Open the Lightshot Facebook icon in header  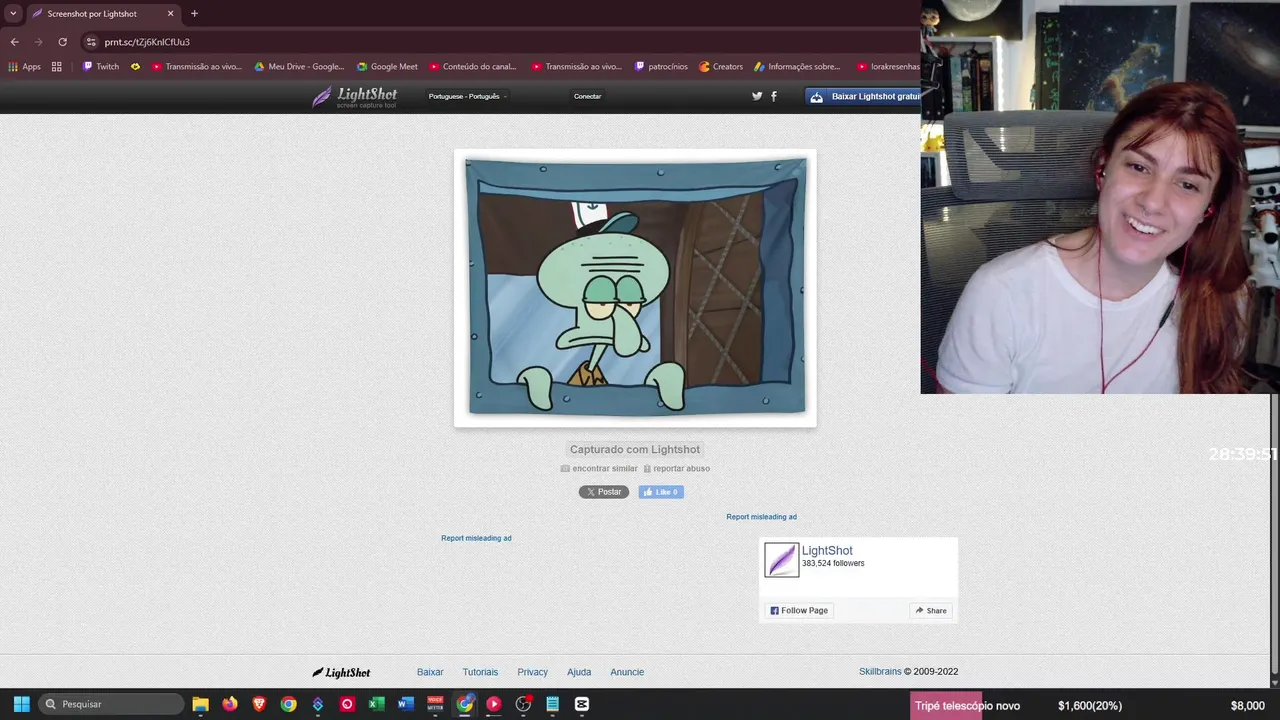(774, 96)
